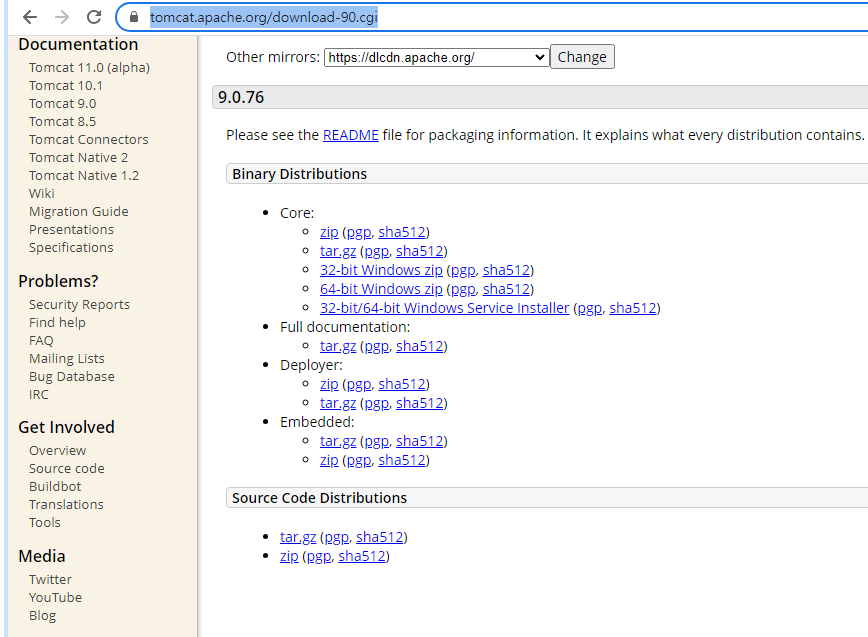Open sha512 for Embedded zip

click(x=402, y=460)
